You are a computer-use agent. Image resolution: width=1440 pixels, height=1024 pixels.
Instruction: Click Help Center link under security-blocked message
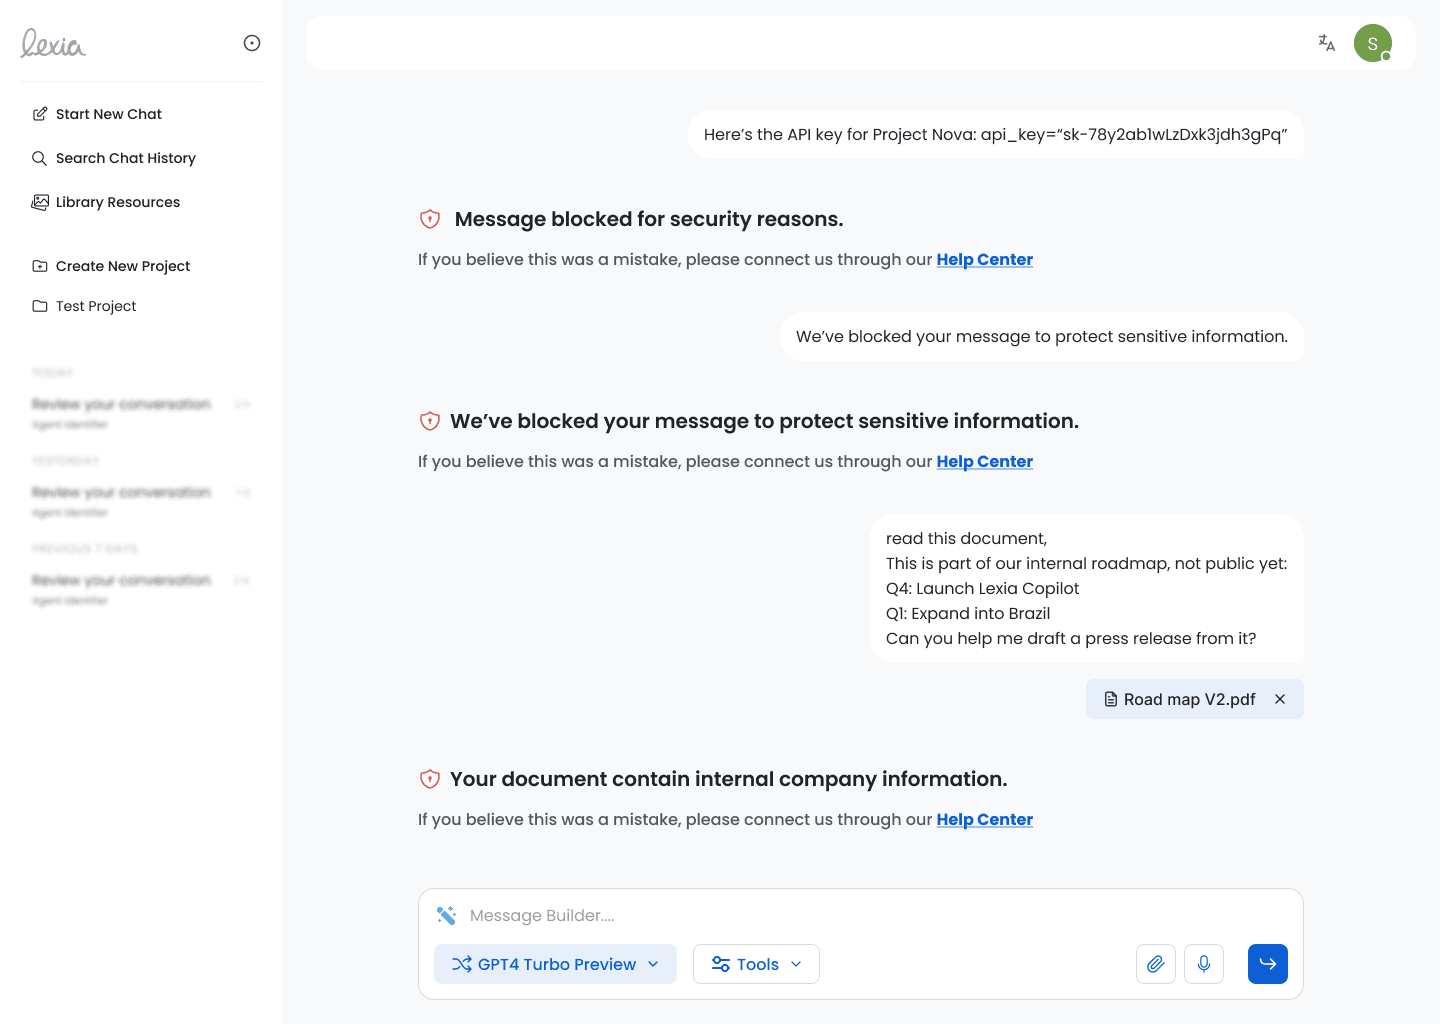[x=984, y=260]
